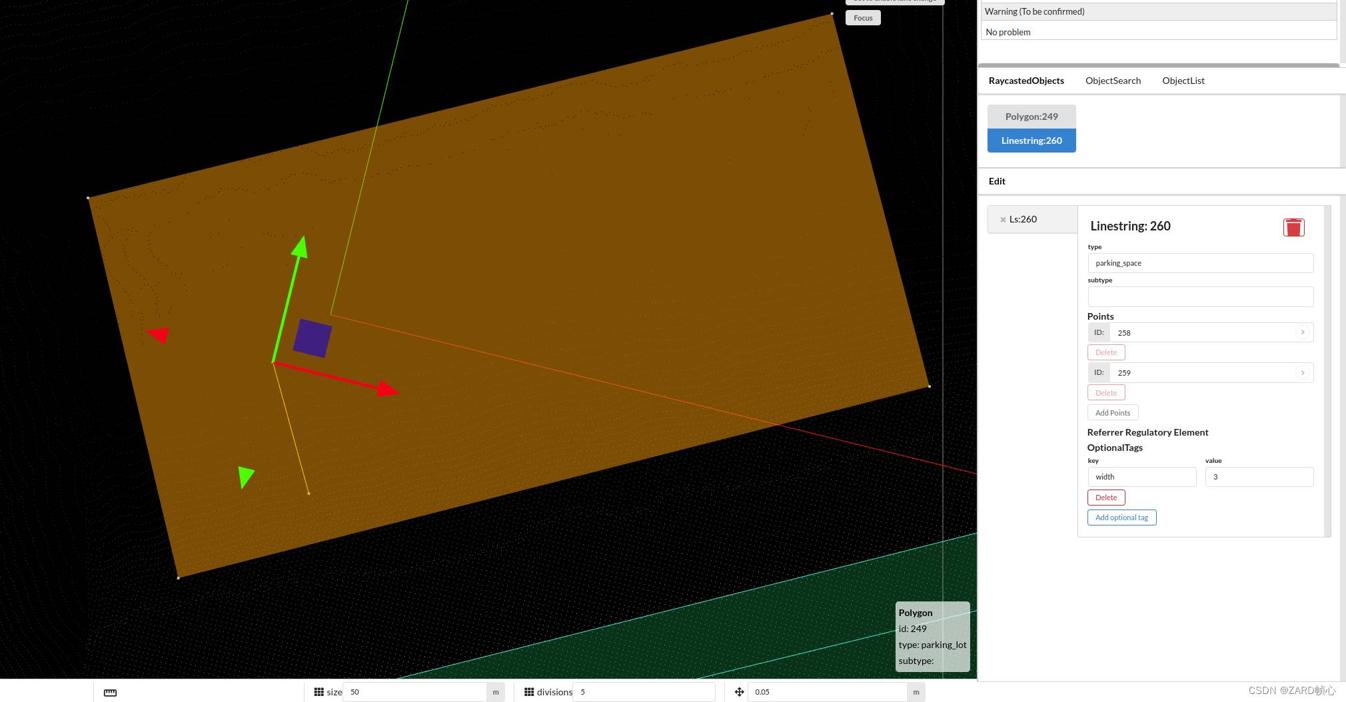This screenshot has width=1346, height=702.
Task: Click the green Y-axis arrow head
Action: click(x=299, y=247)
